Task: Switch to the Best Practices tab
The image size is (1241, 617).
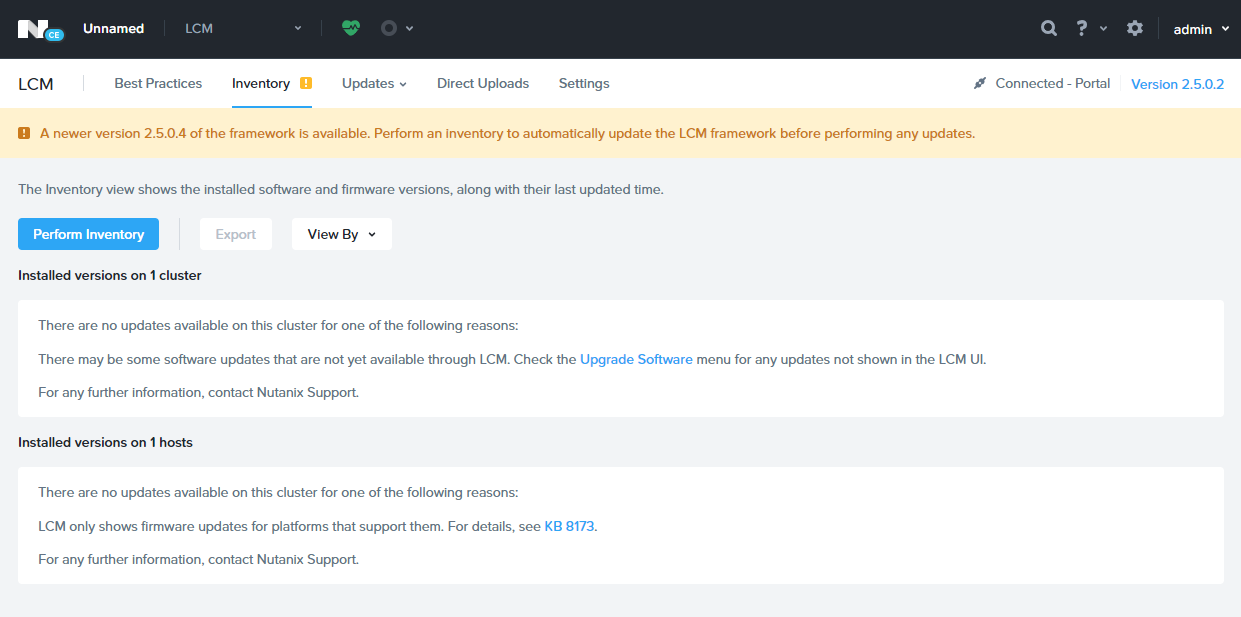Action: 158,83
